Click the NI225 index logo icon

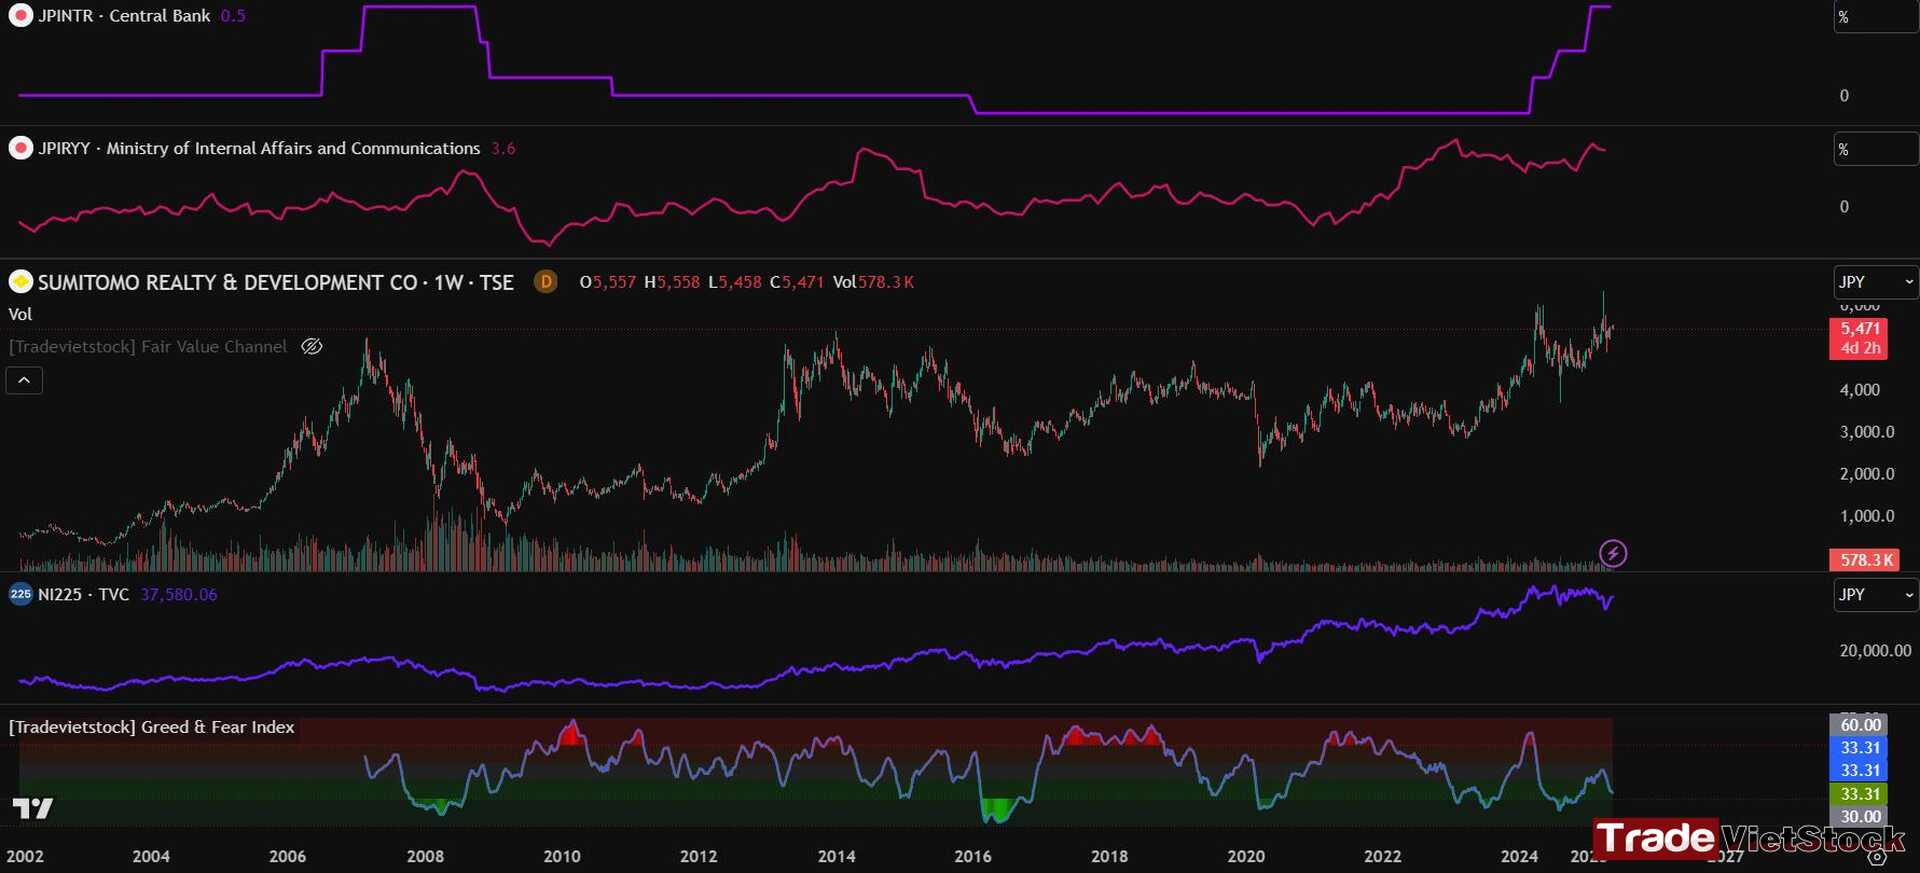(20, 594)
